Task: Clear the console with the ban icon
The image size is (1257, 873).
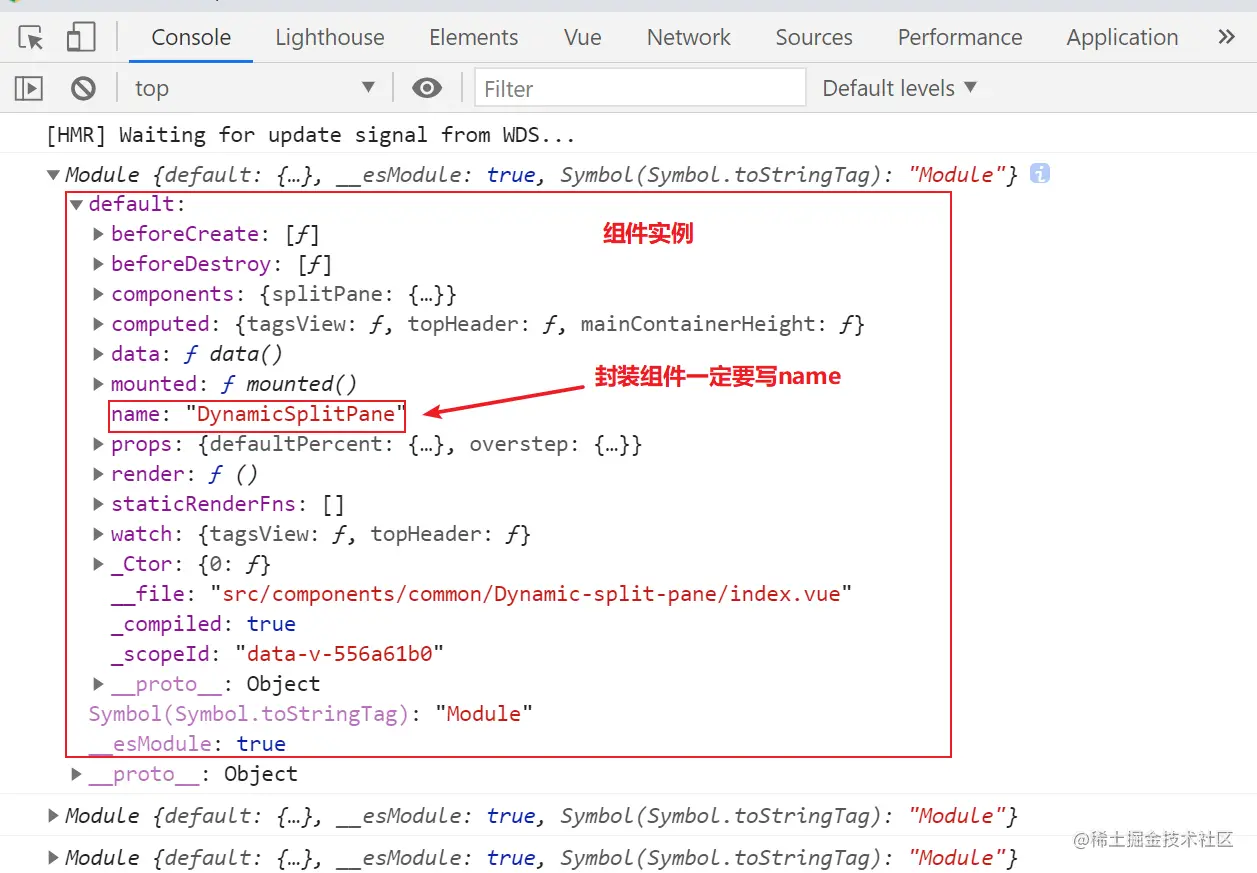Action: click(x=83, y=88)
